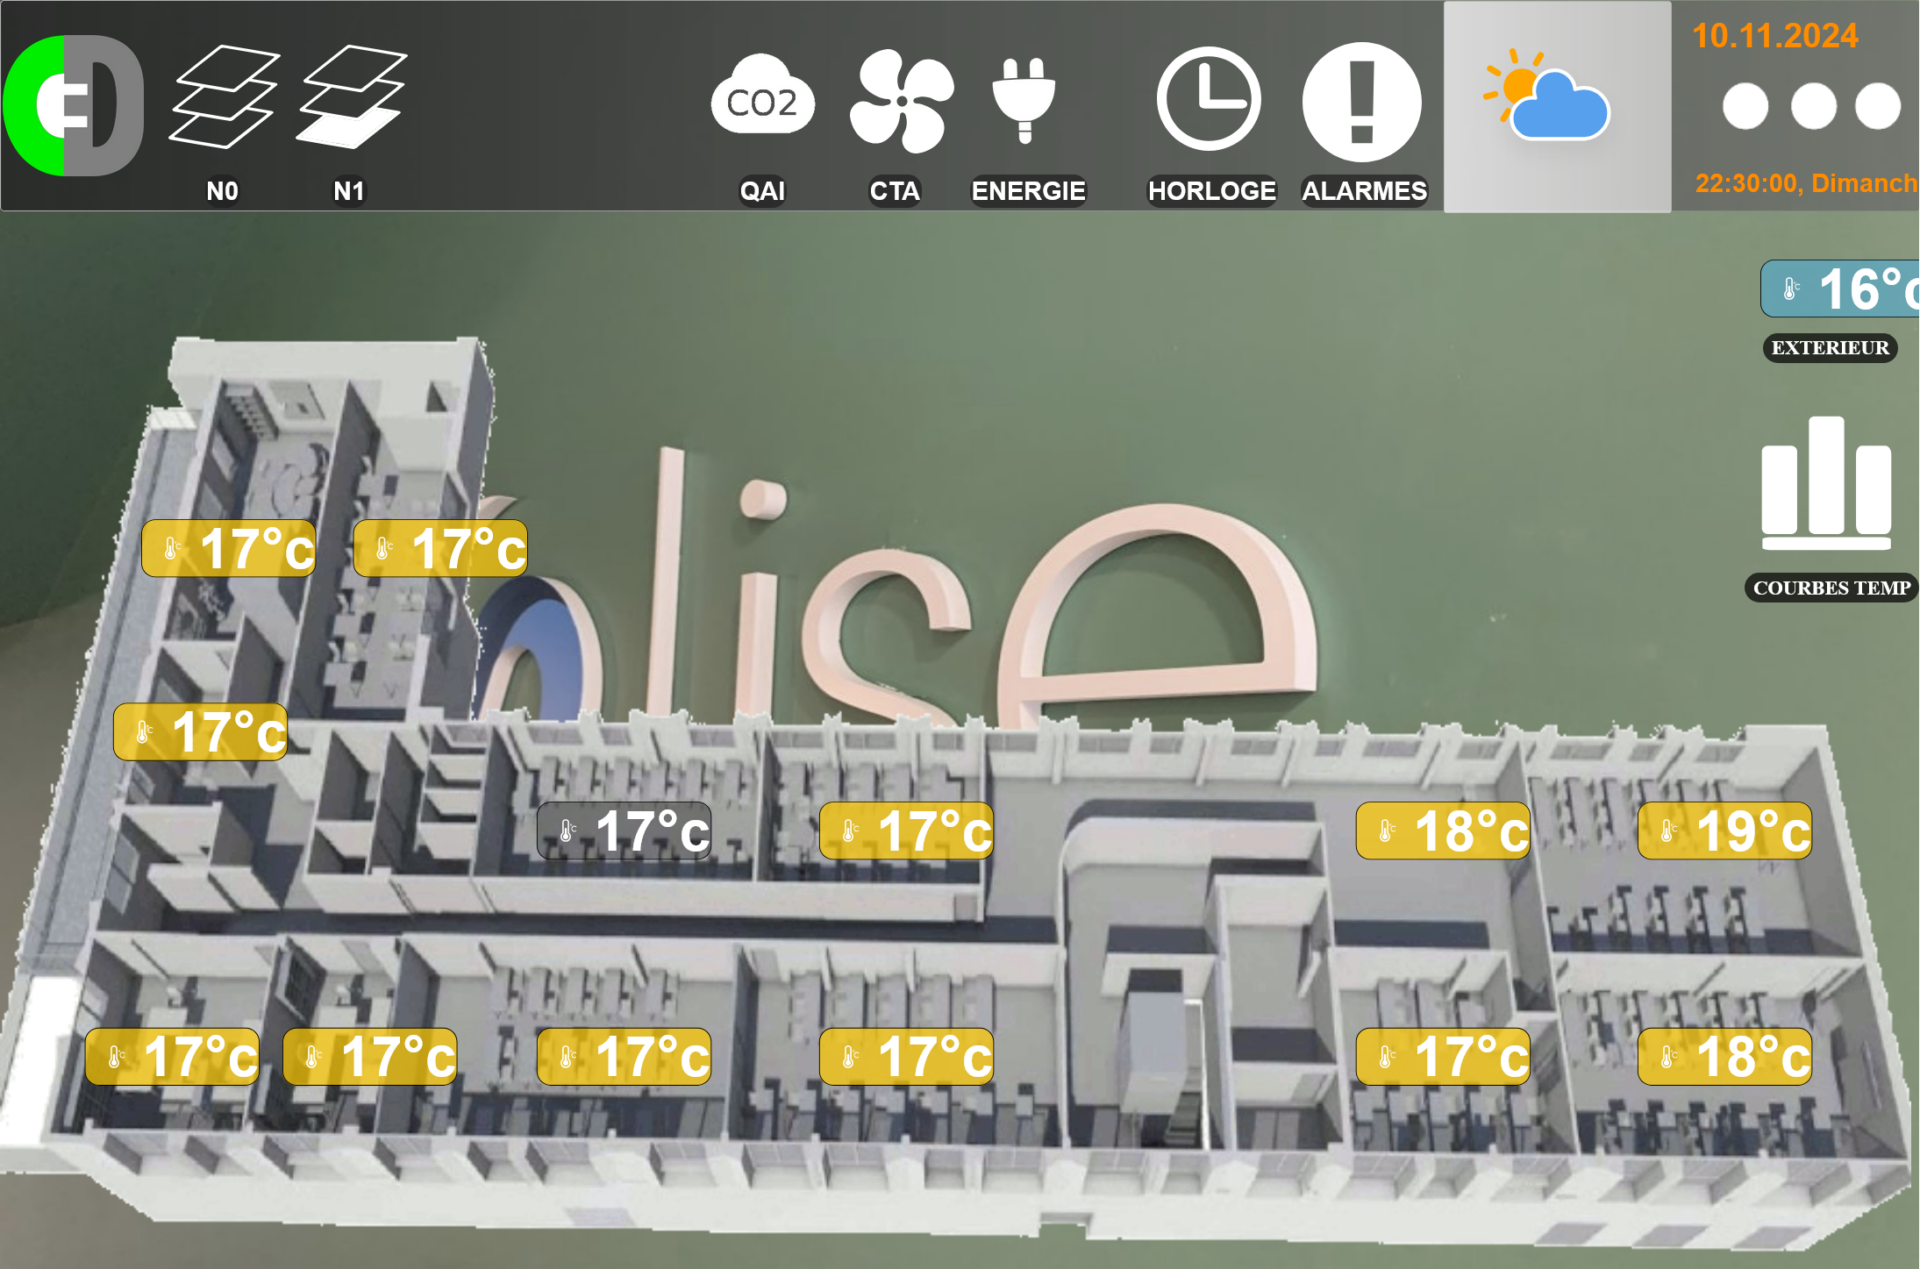The height and width of the screenshot is (1269, 1920).
Task: Select the 18°c badge below the 19°c badge
Action: [x=1725, y=1056]
